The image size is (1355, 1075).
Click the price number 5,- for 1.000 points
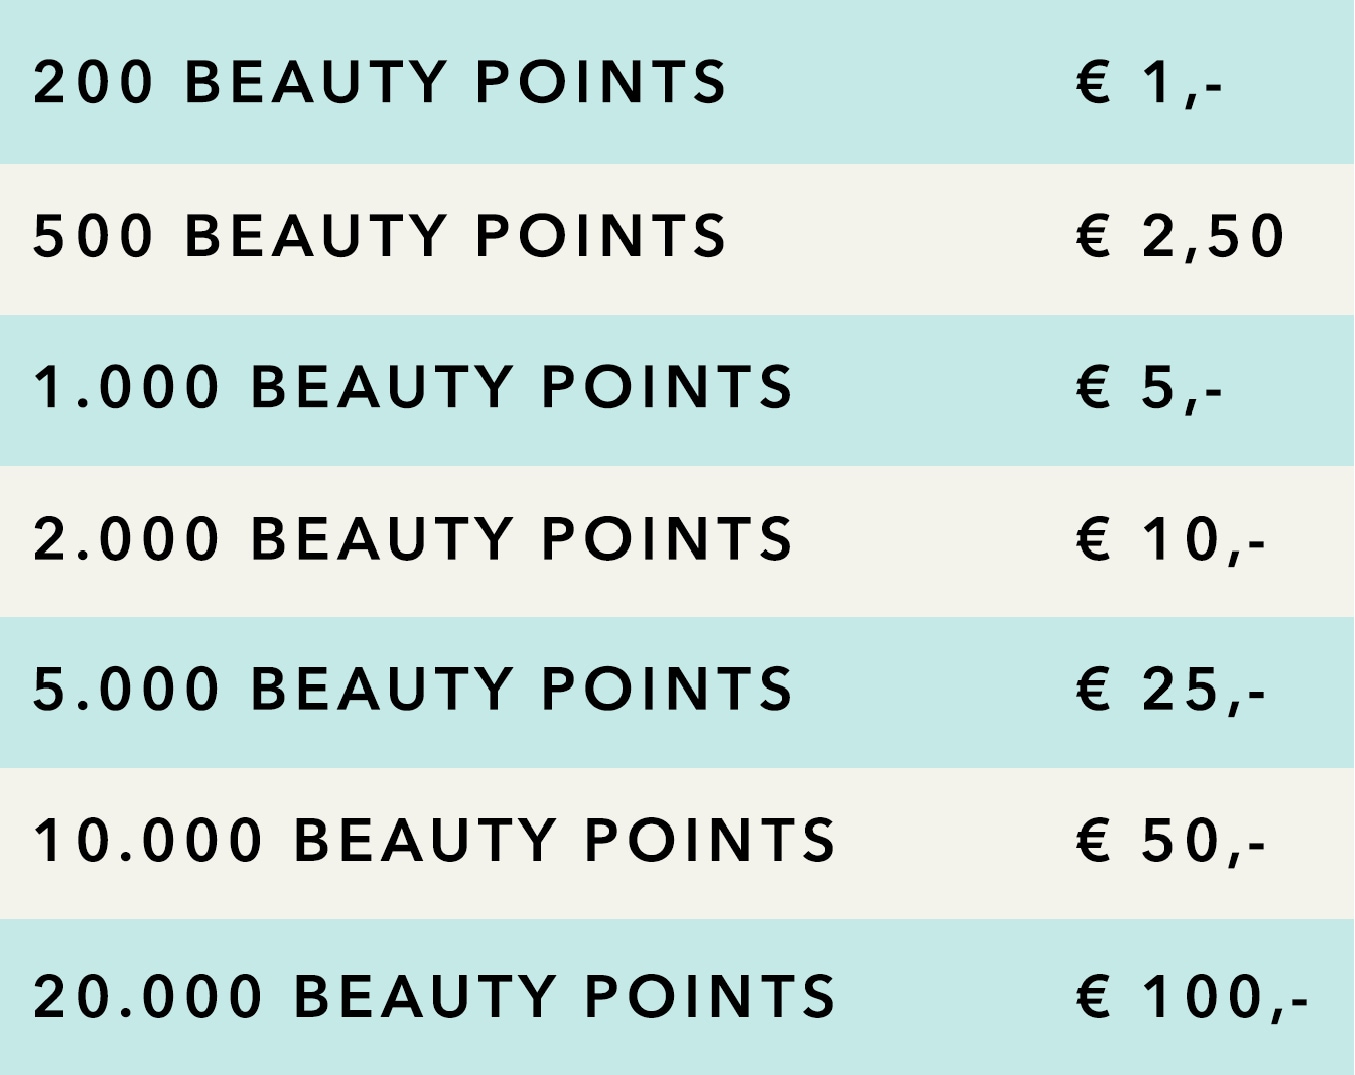1182,387
